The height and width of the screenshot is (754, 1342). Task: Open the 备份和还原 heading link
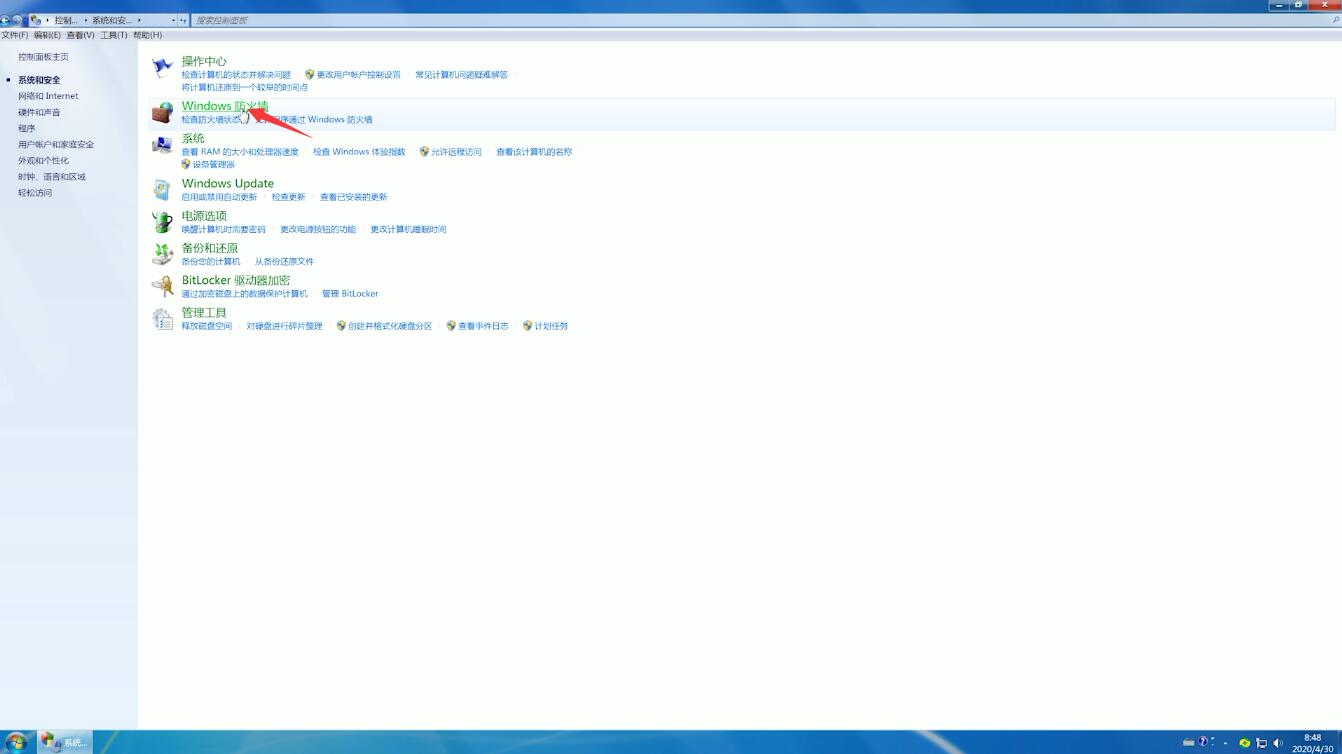point(210,248)
